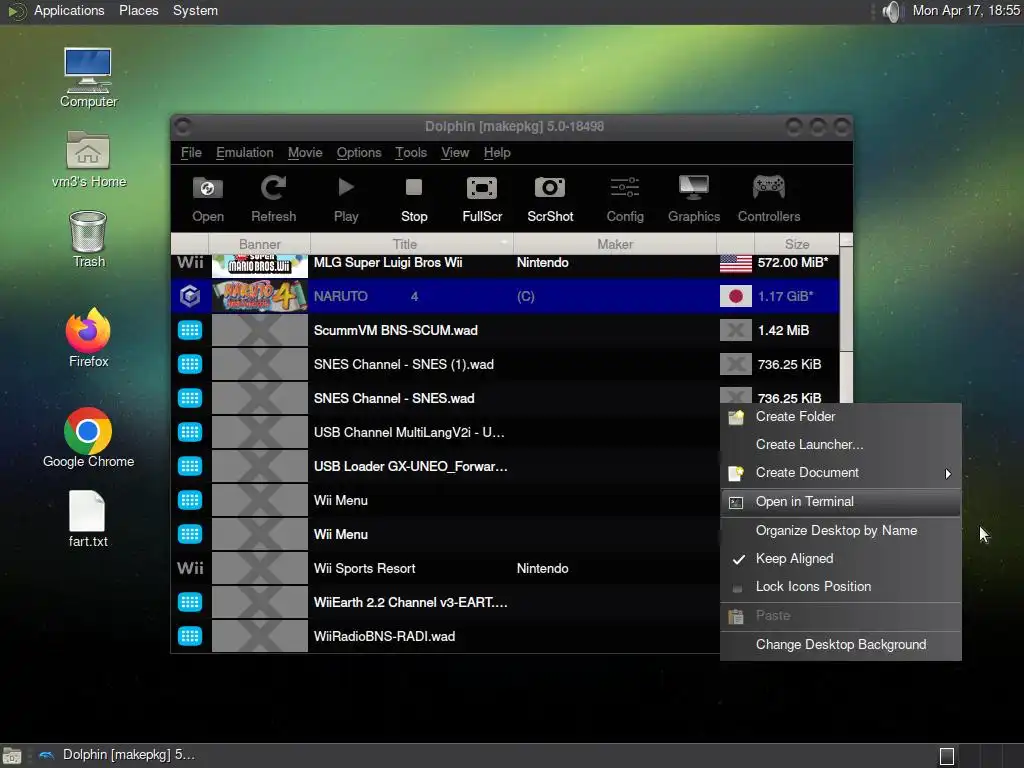Launch Google Chrome from the desktop
This screenshot has height=768, width=1024.
pos(88,438)
